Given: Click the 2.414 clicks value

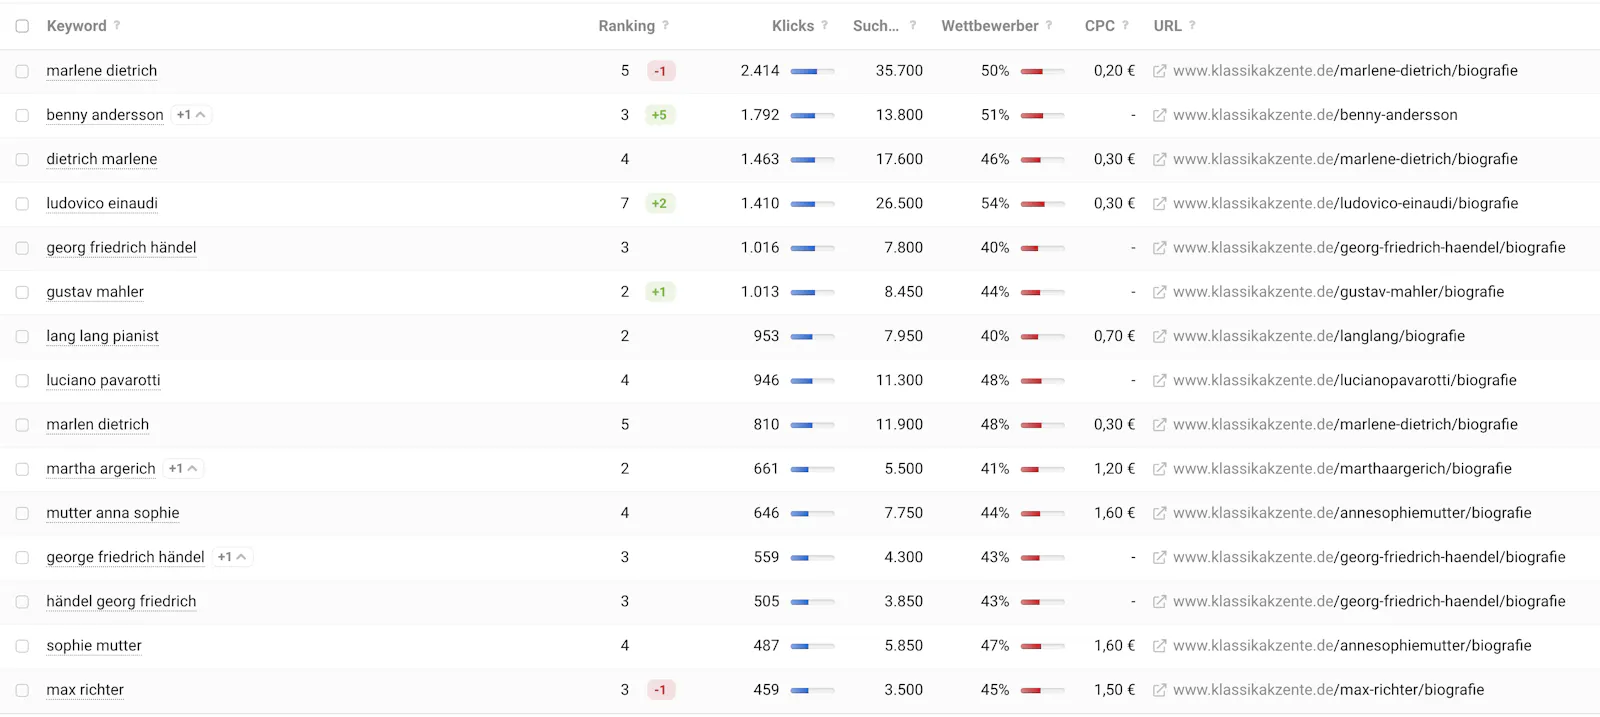Looking at the screenshot, I should (x=760, y=71).
